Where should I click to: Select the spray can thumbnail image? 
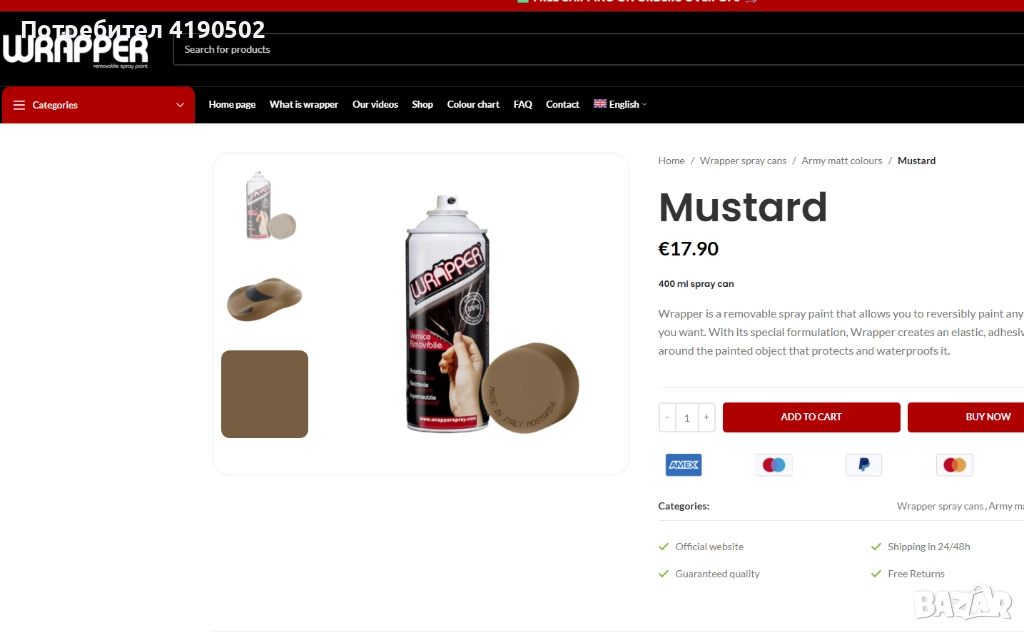point(270,206)
